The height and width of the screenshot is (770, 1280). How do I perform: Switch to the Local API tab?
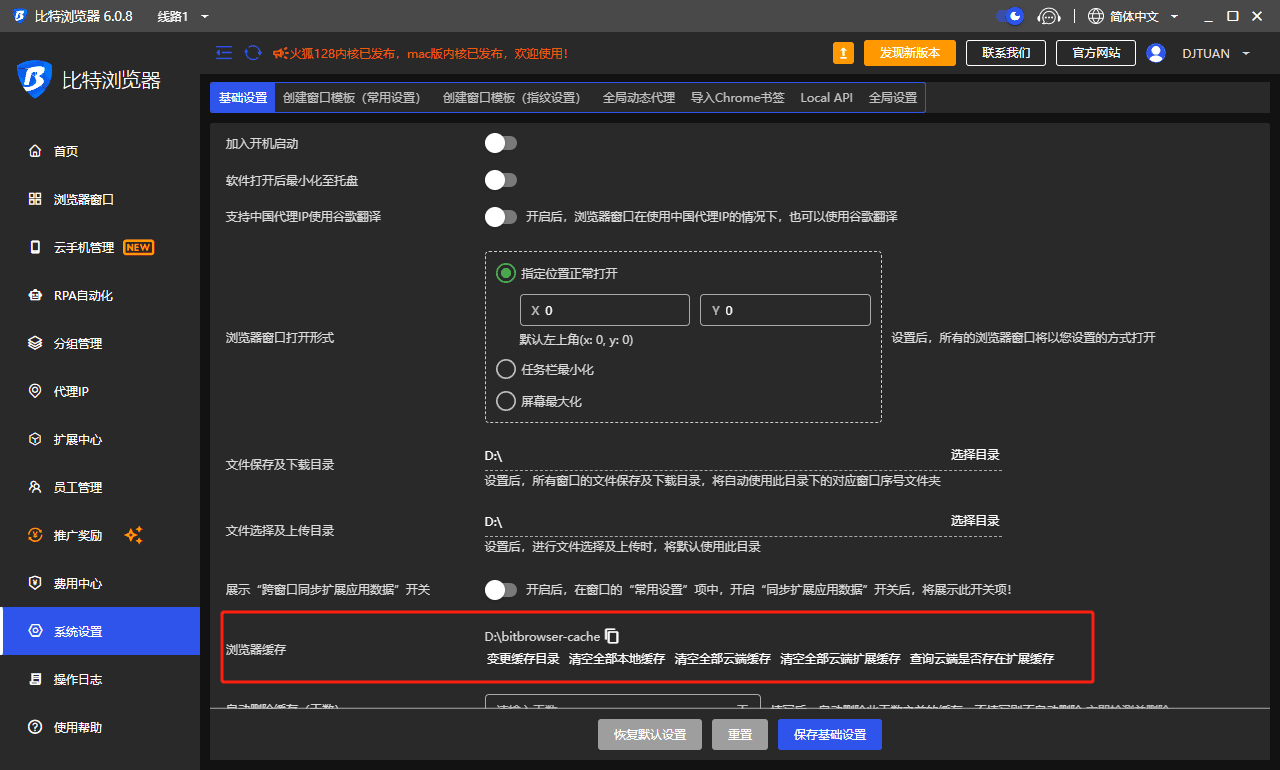pos(826,98)
